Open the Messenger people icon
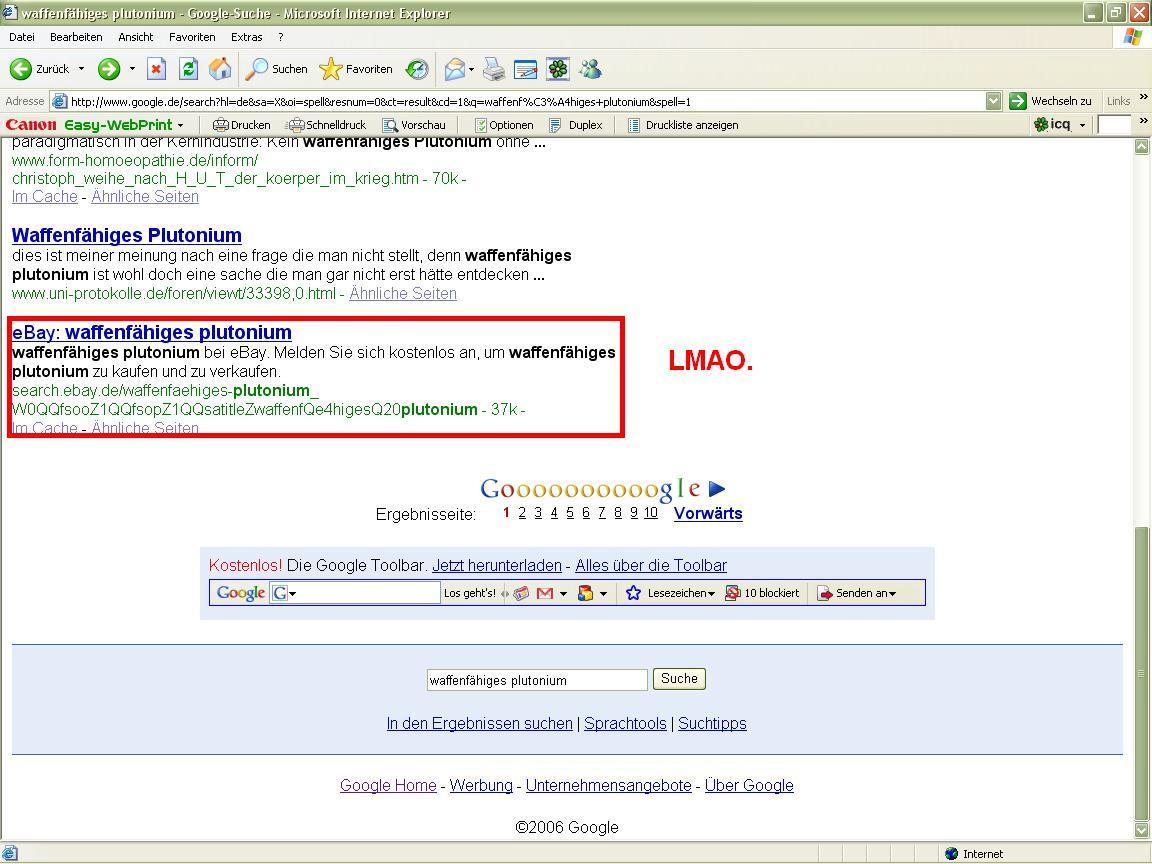1152x864 pixels. pyautogui.click(x=590, y=69)
